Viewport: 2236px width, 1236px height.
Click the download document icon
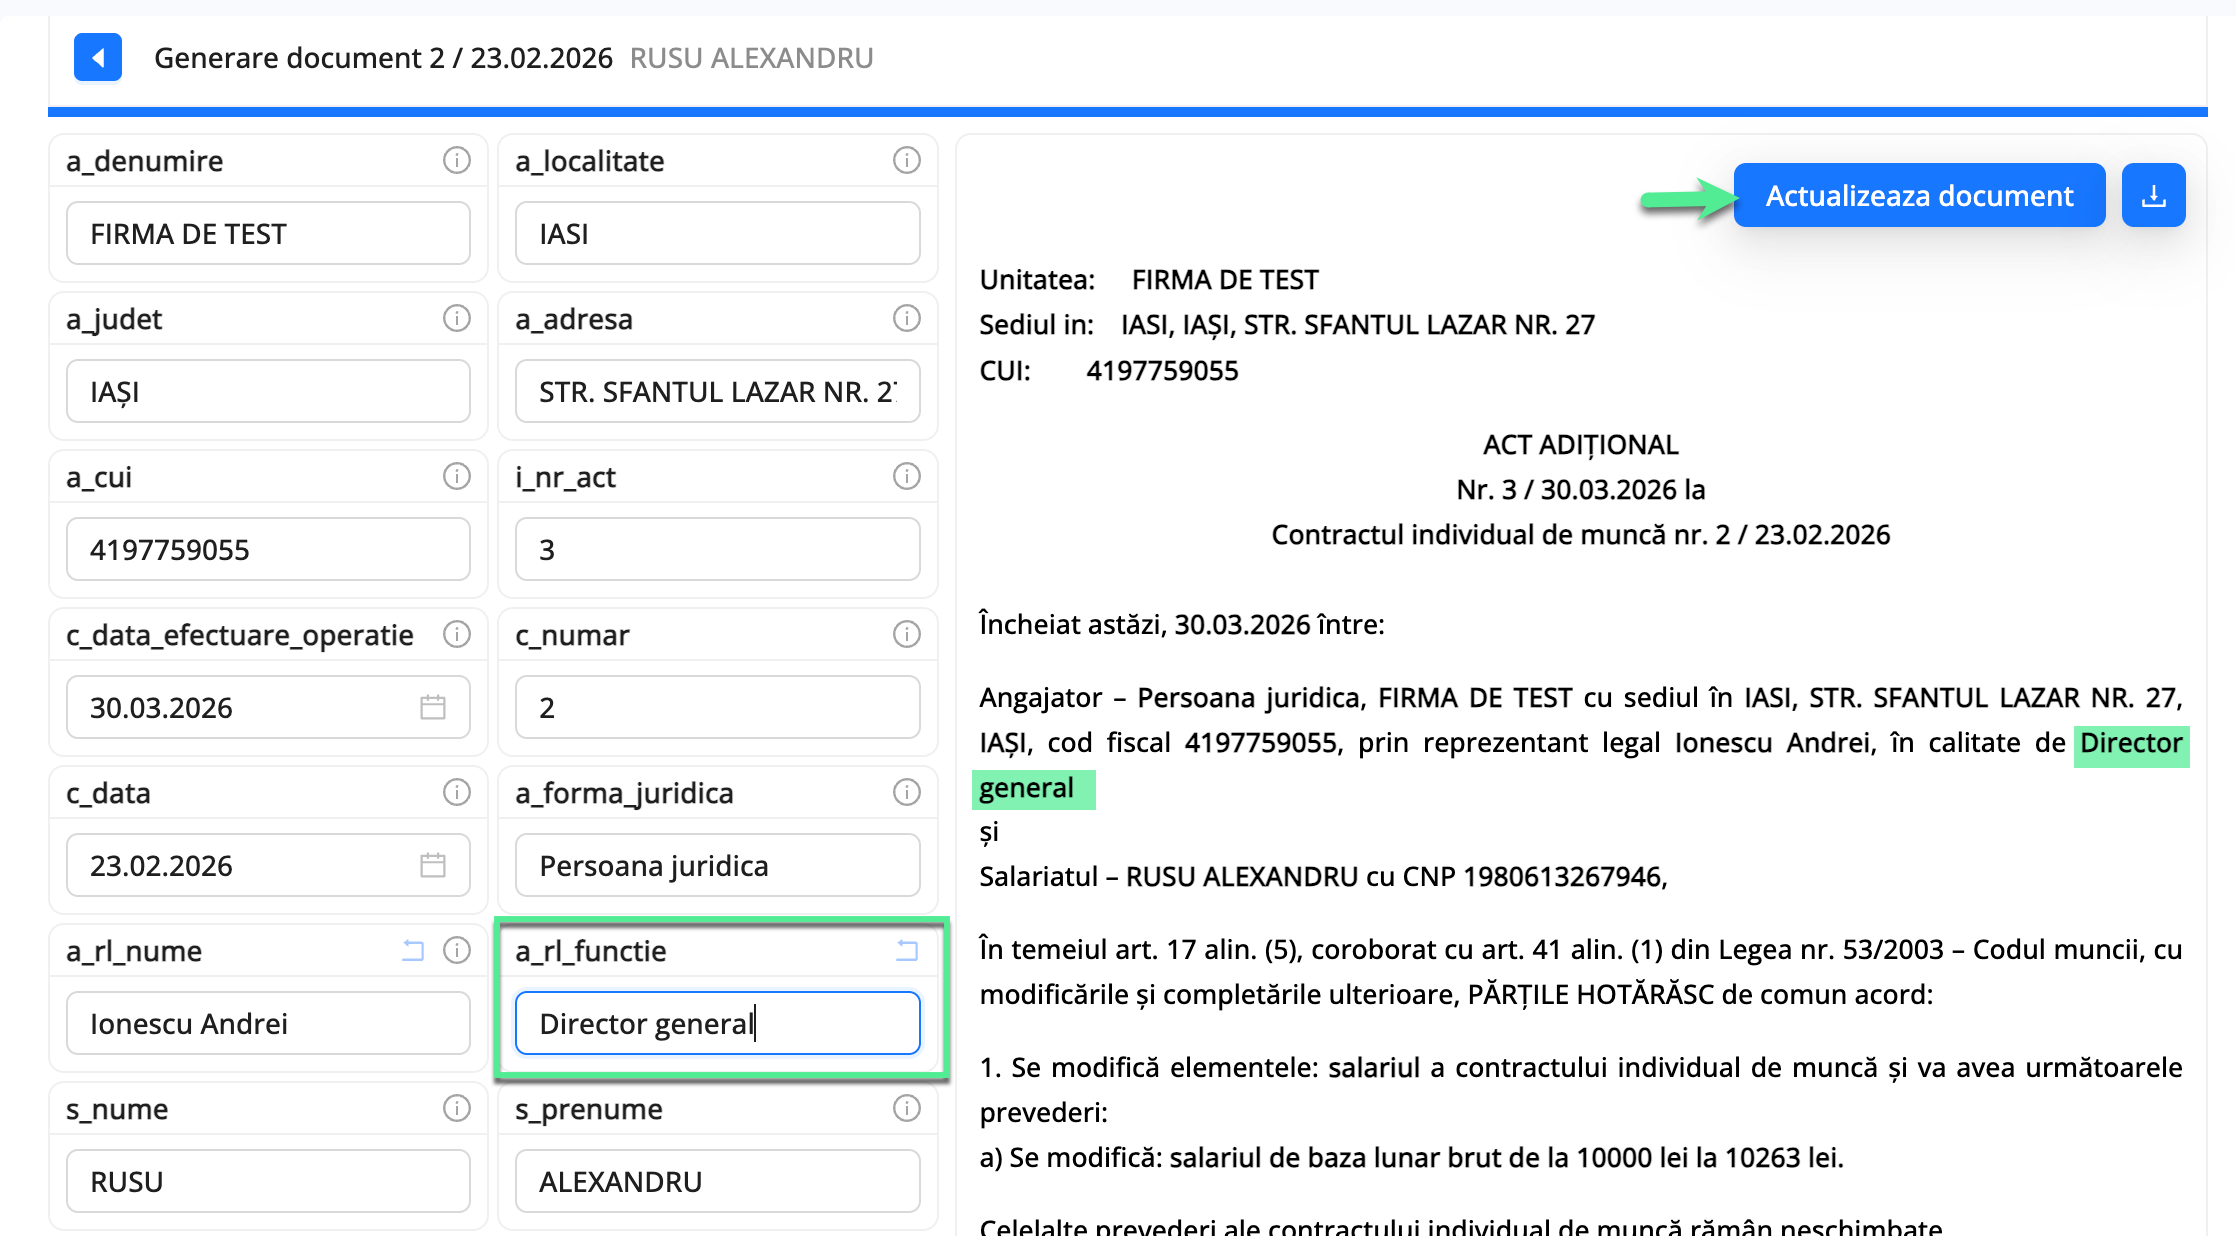coord(2153,194)
